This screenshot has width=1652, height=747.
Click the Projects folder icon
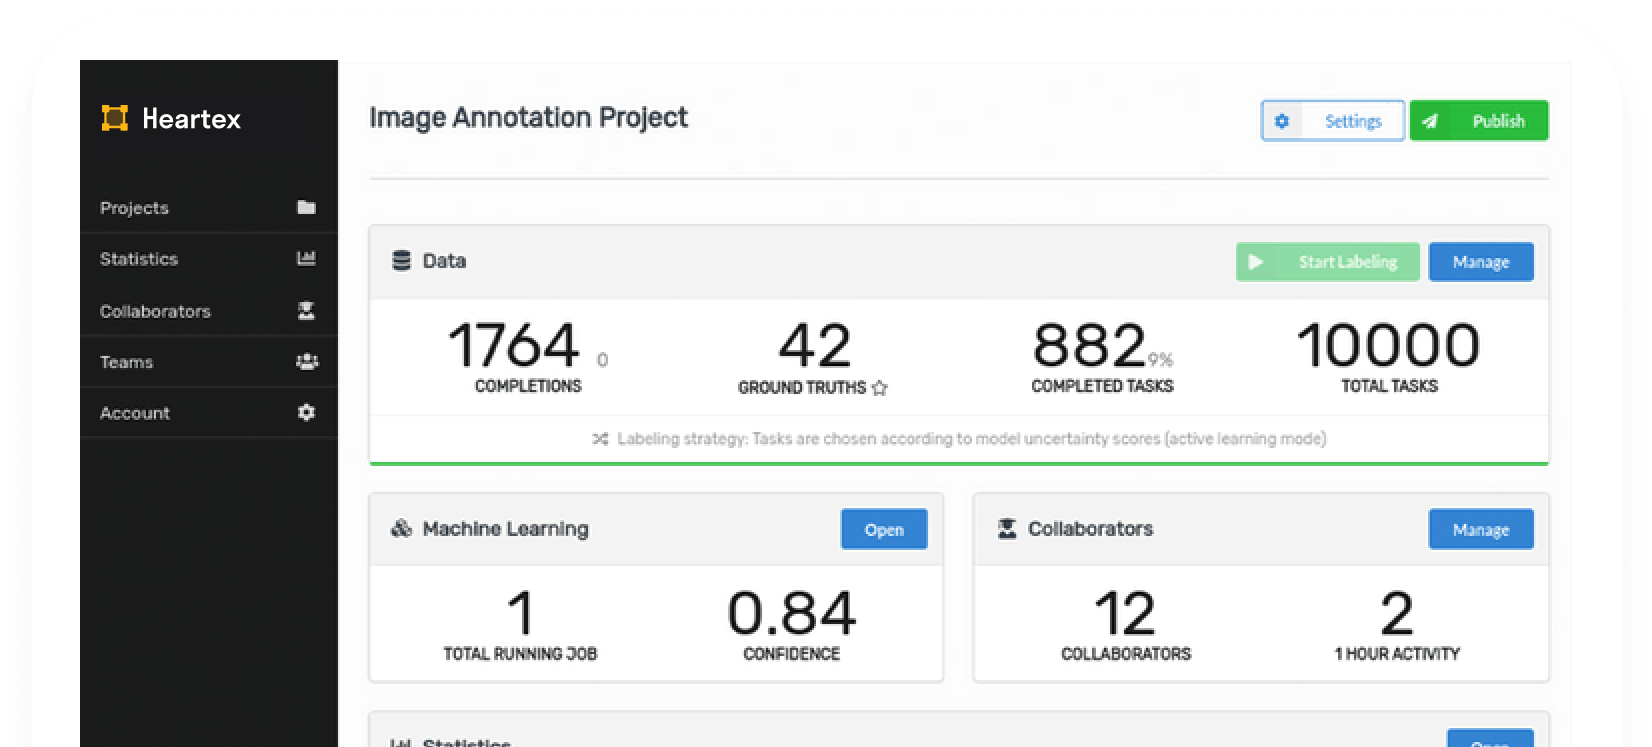point(306,208)
